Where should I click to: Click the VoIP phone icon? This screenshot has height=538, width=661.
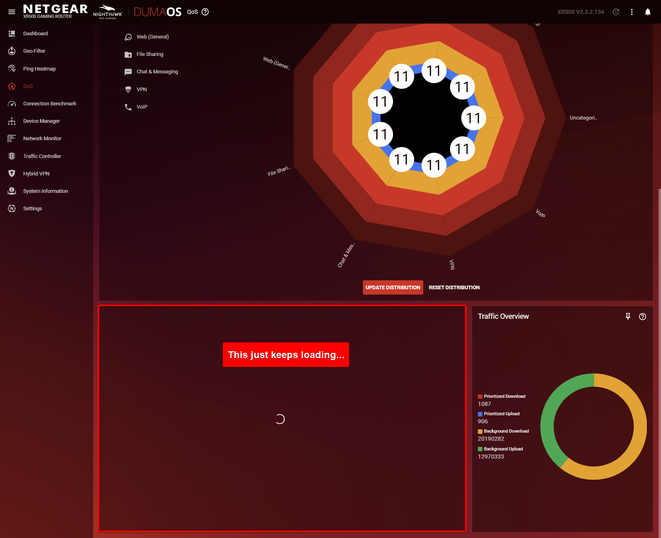coord(128,107)
